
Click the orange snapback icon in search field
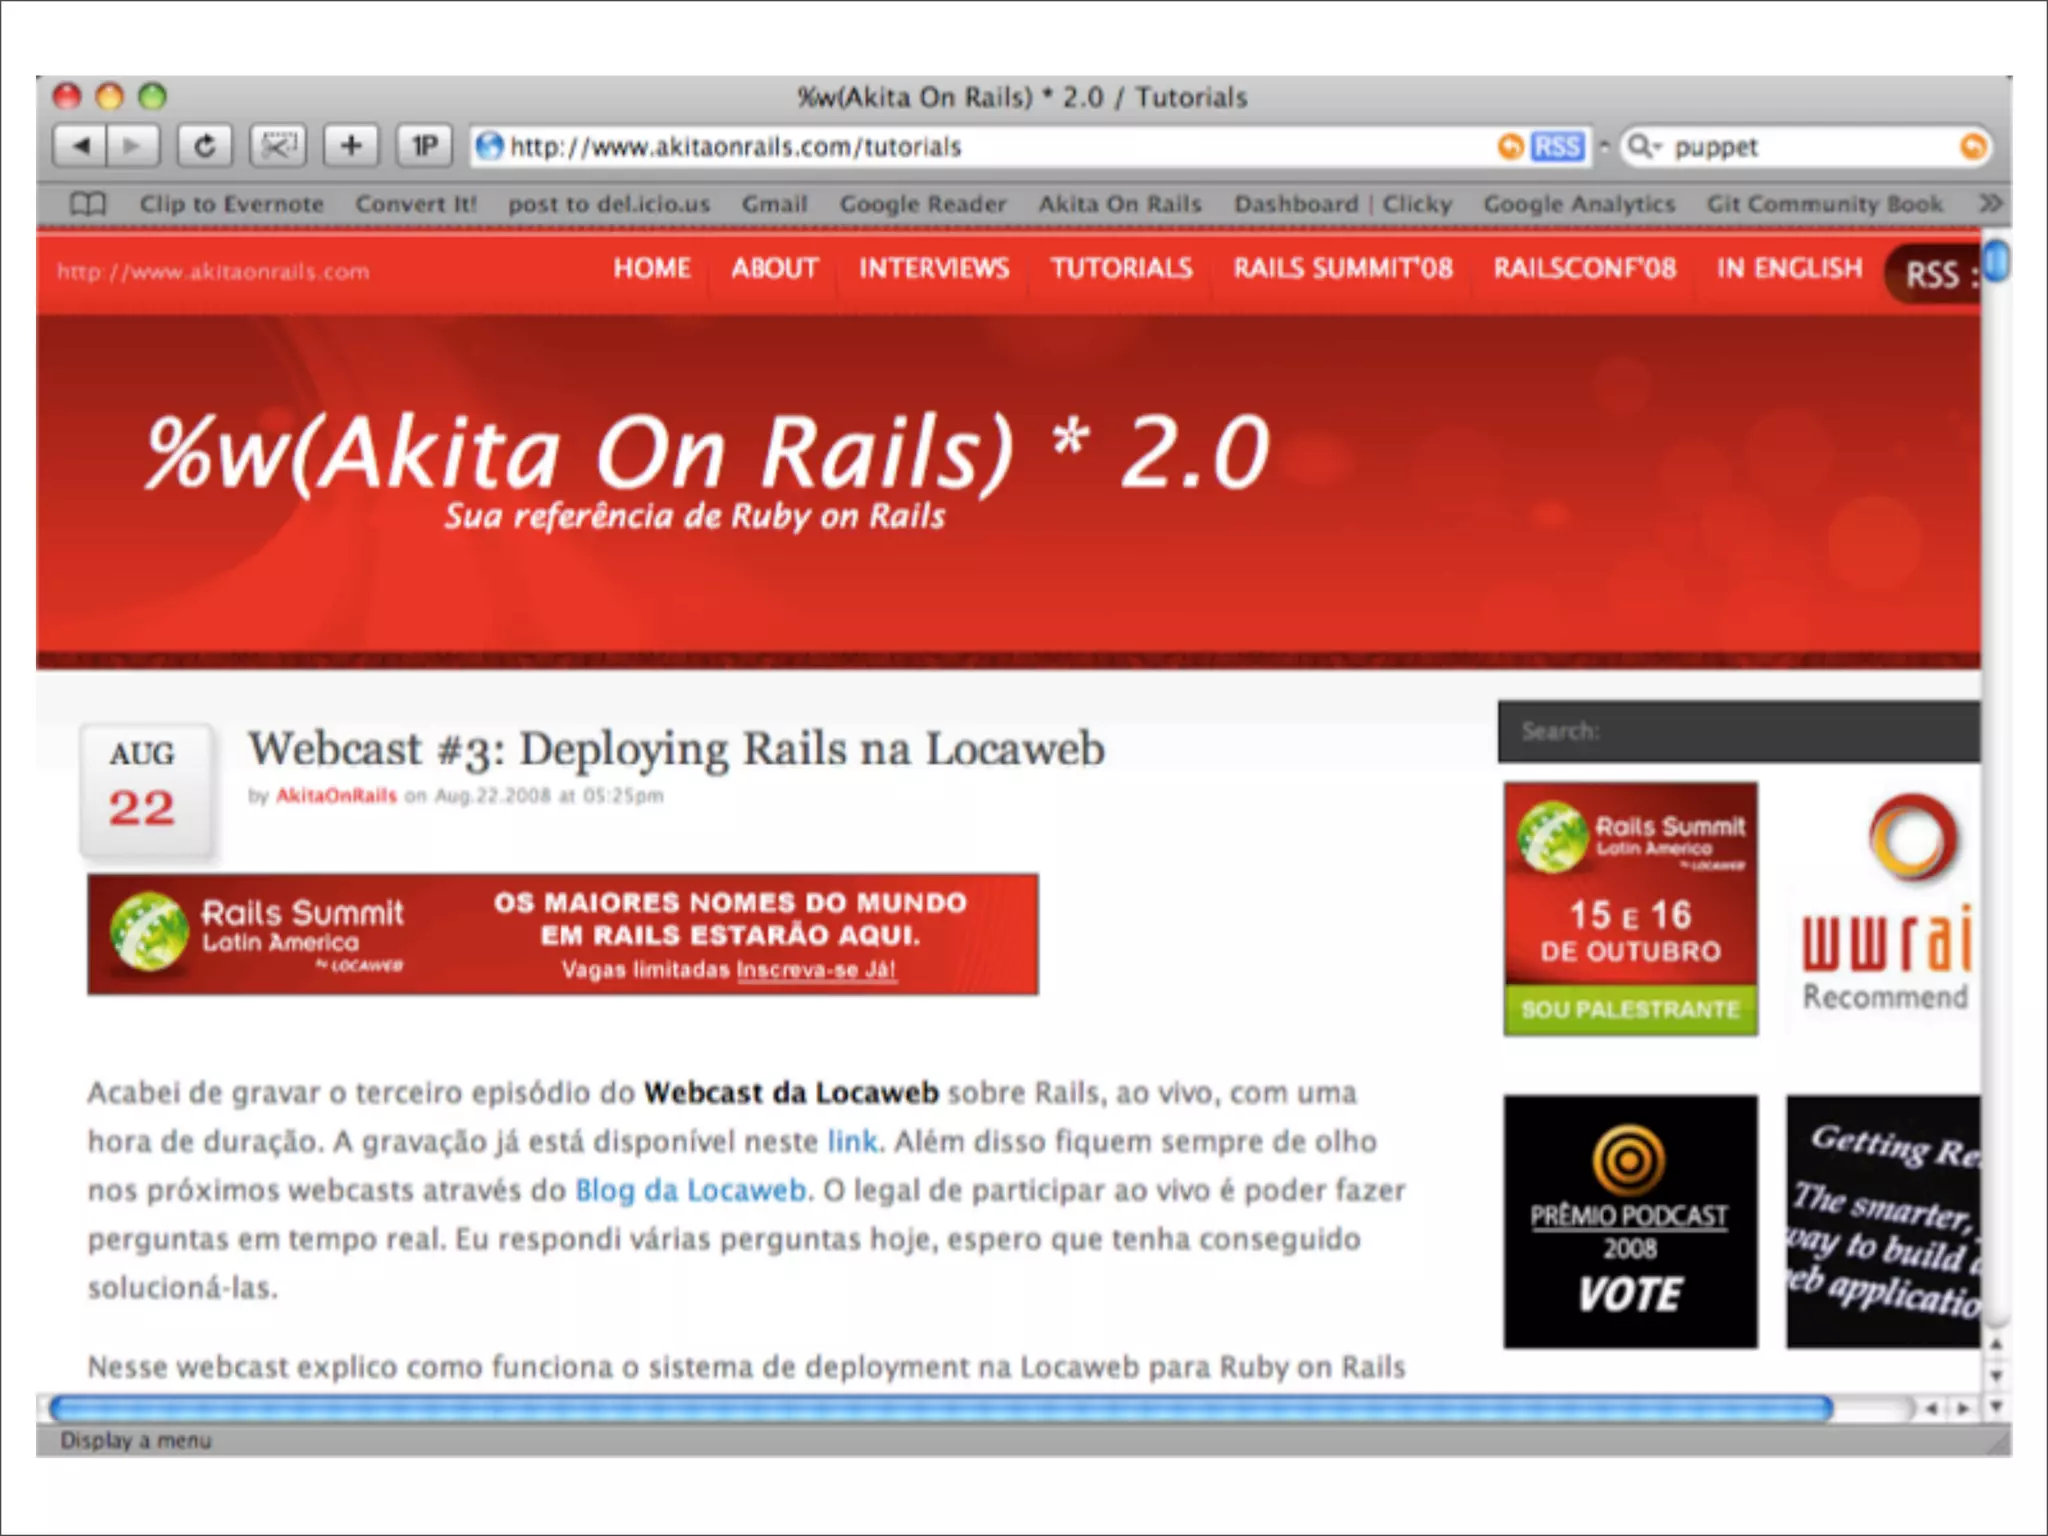(1973, 147)
